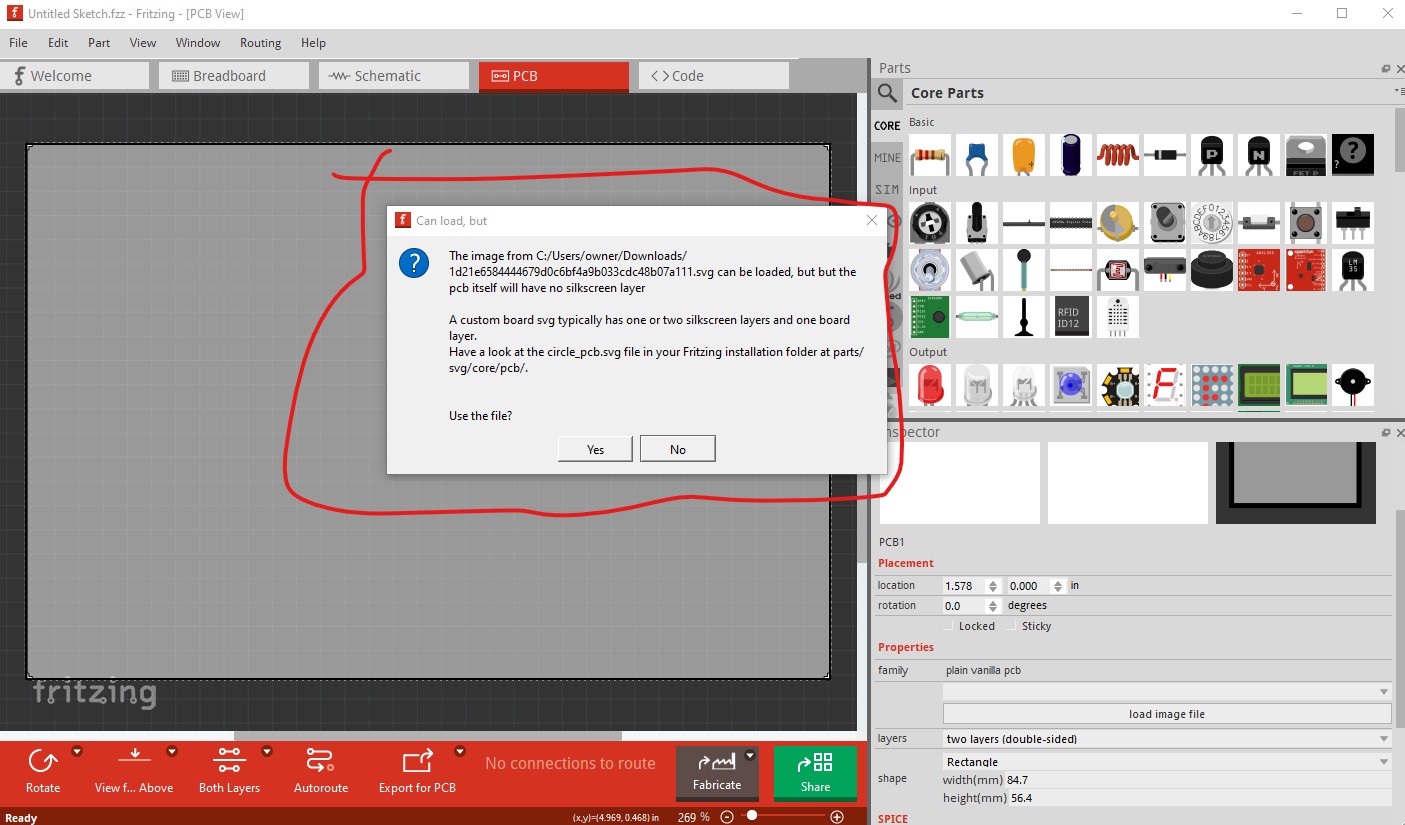Image resolution: width=1405 pixels, height=825 pixels.
Task: Open the Routing menu
Action: point(260,43)
